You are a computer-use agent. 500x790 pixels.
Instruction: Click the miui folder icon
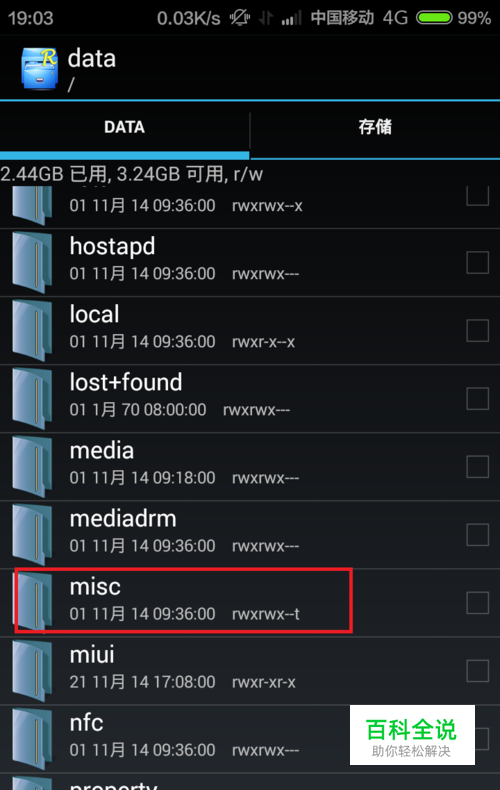point(32,671)
